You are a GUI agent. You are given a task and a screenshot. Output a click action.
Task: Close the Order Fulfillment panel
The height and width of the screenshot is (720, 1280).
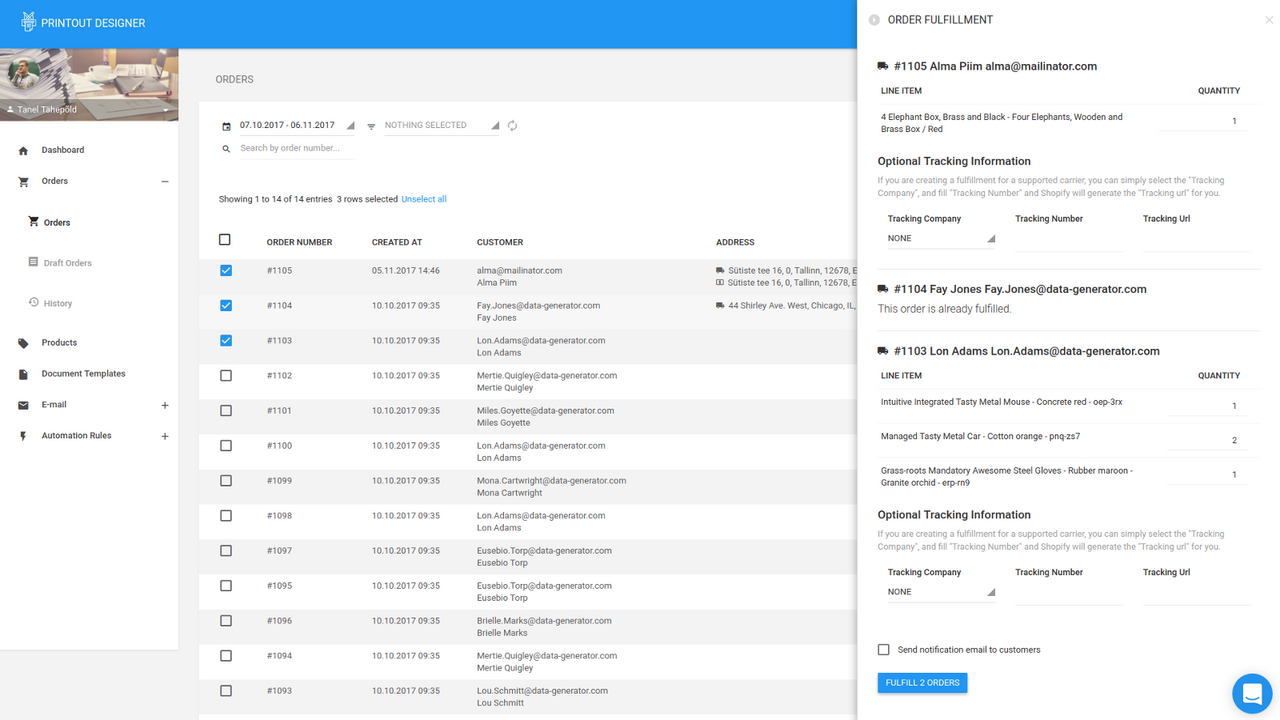[1269, 20]
